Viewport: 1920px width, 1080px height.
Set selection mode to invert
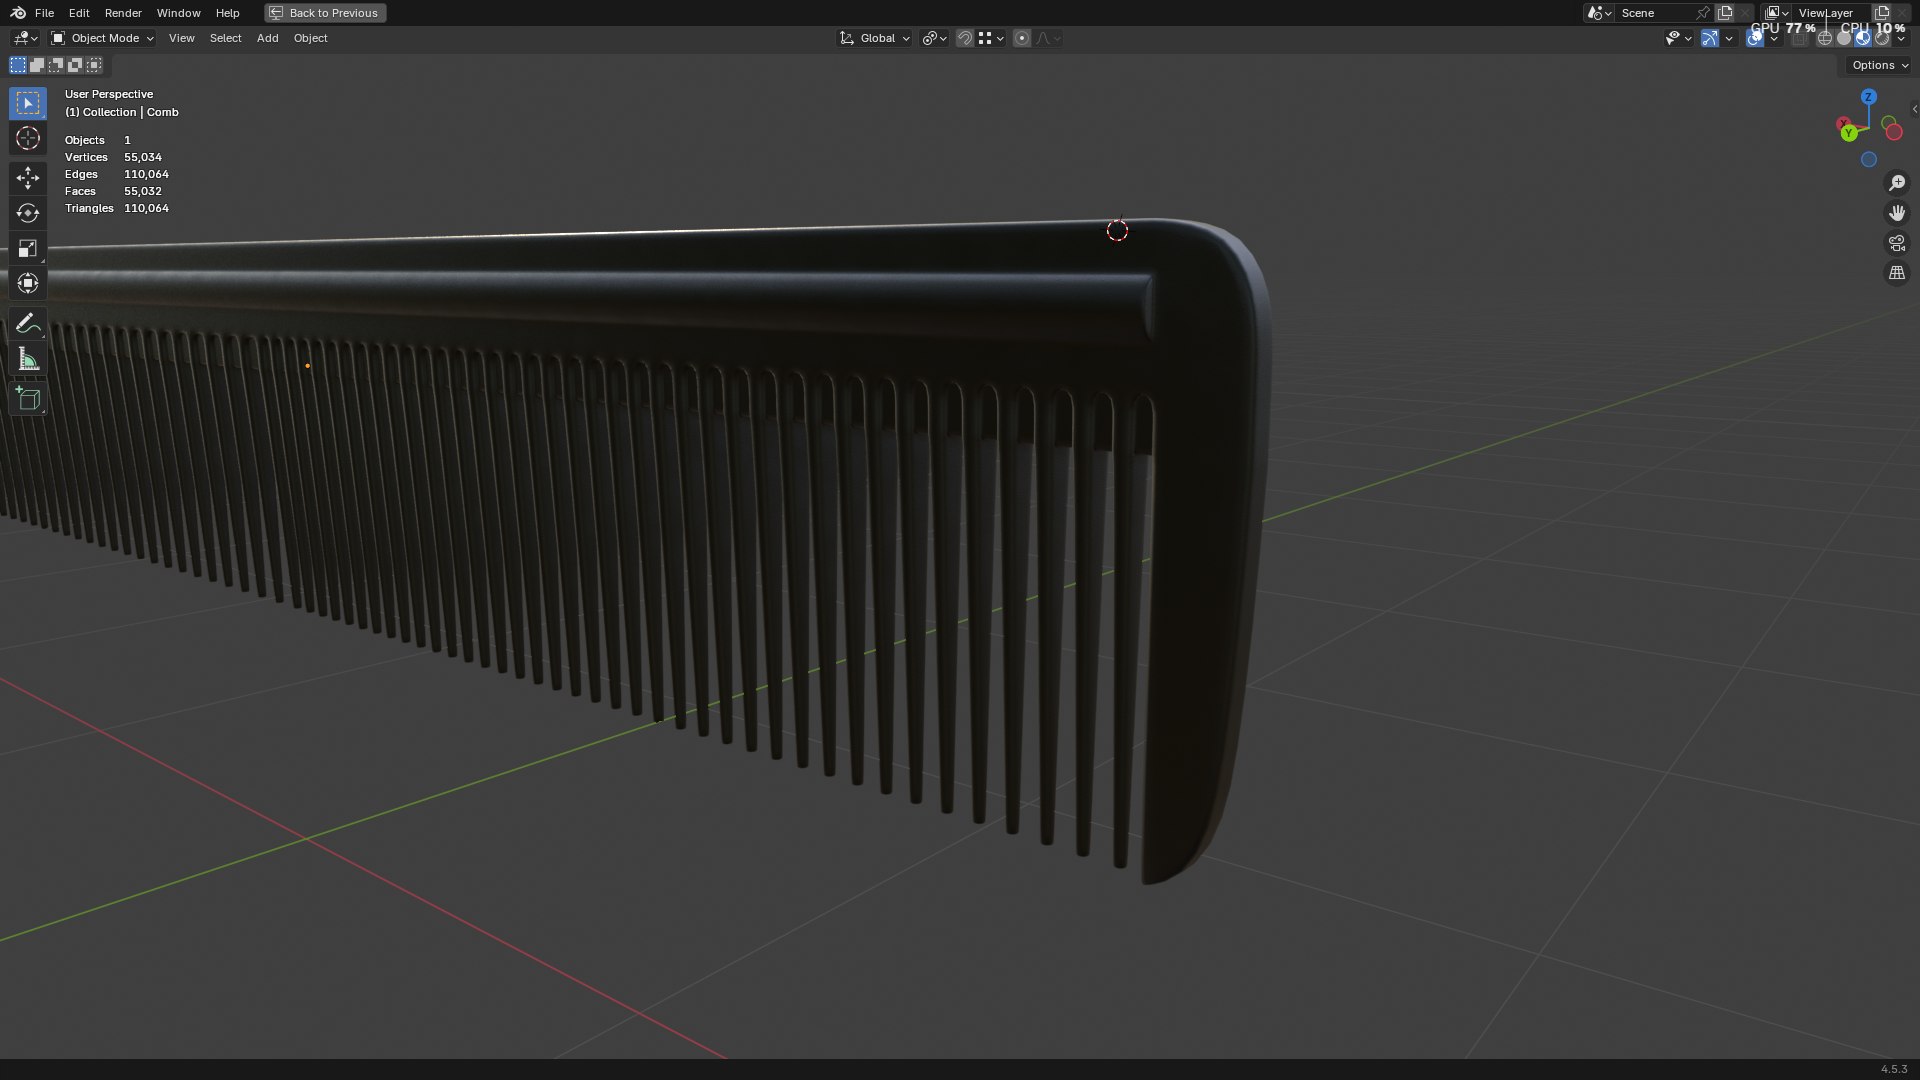coord(75,65)
